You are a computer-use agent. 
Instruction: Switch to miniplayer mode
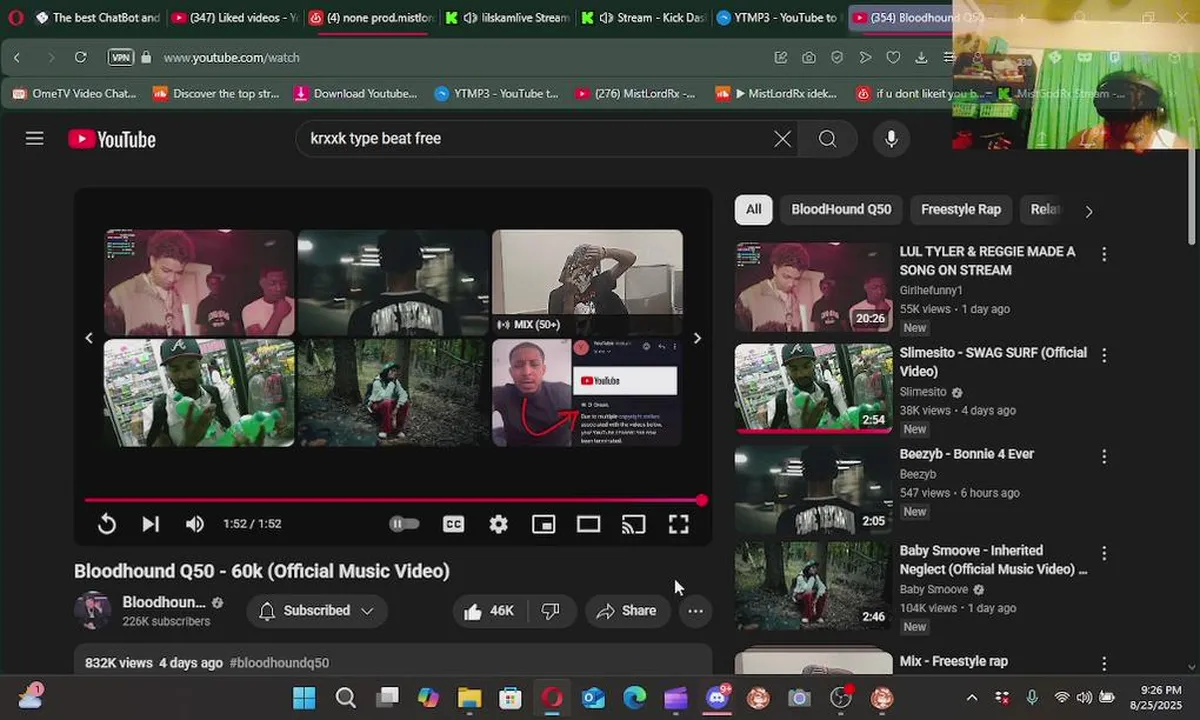(543, 523)
